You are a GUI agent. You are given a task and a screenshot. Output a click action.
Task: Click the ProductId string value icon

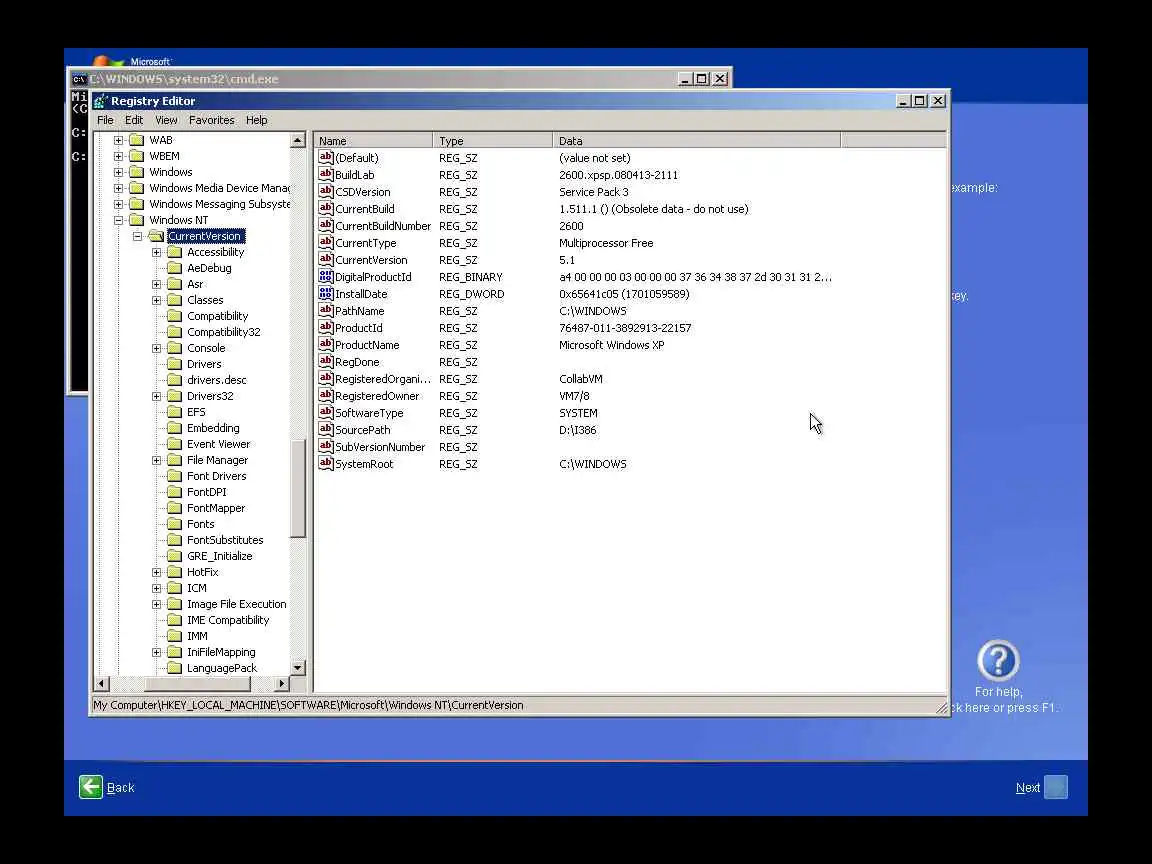(x=325, y=327)
